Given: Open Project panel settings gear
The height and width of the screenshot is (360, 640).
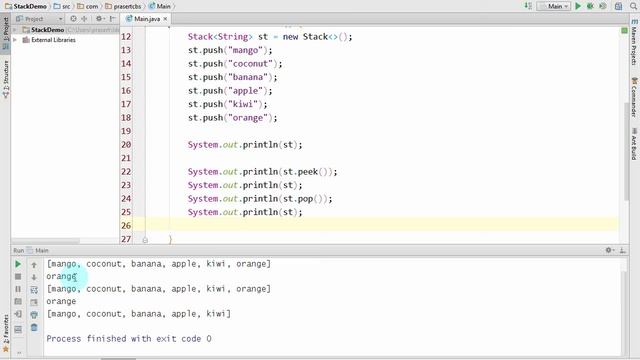Looking at the screenshot, I should tap(99, 19).
